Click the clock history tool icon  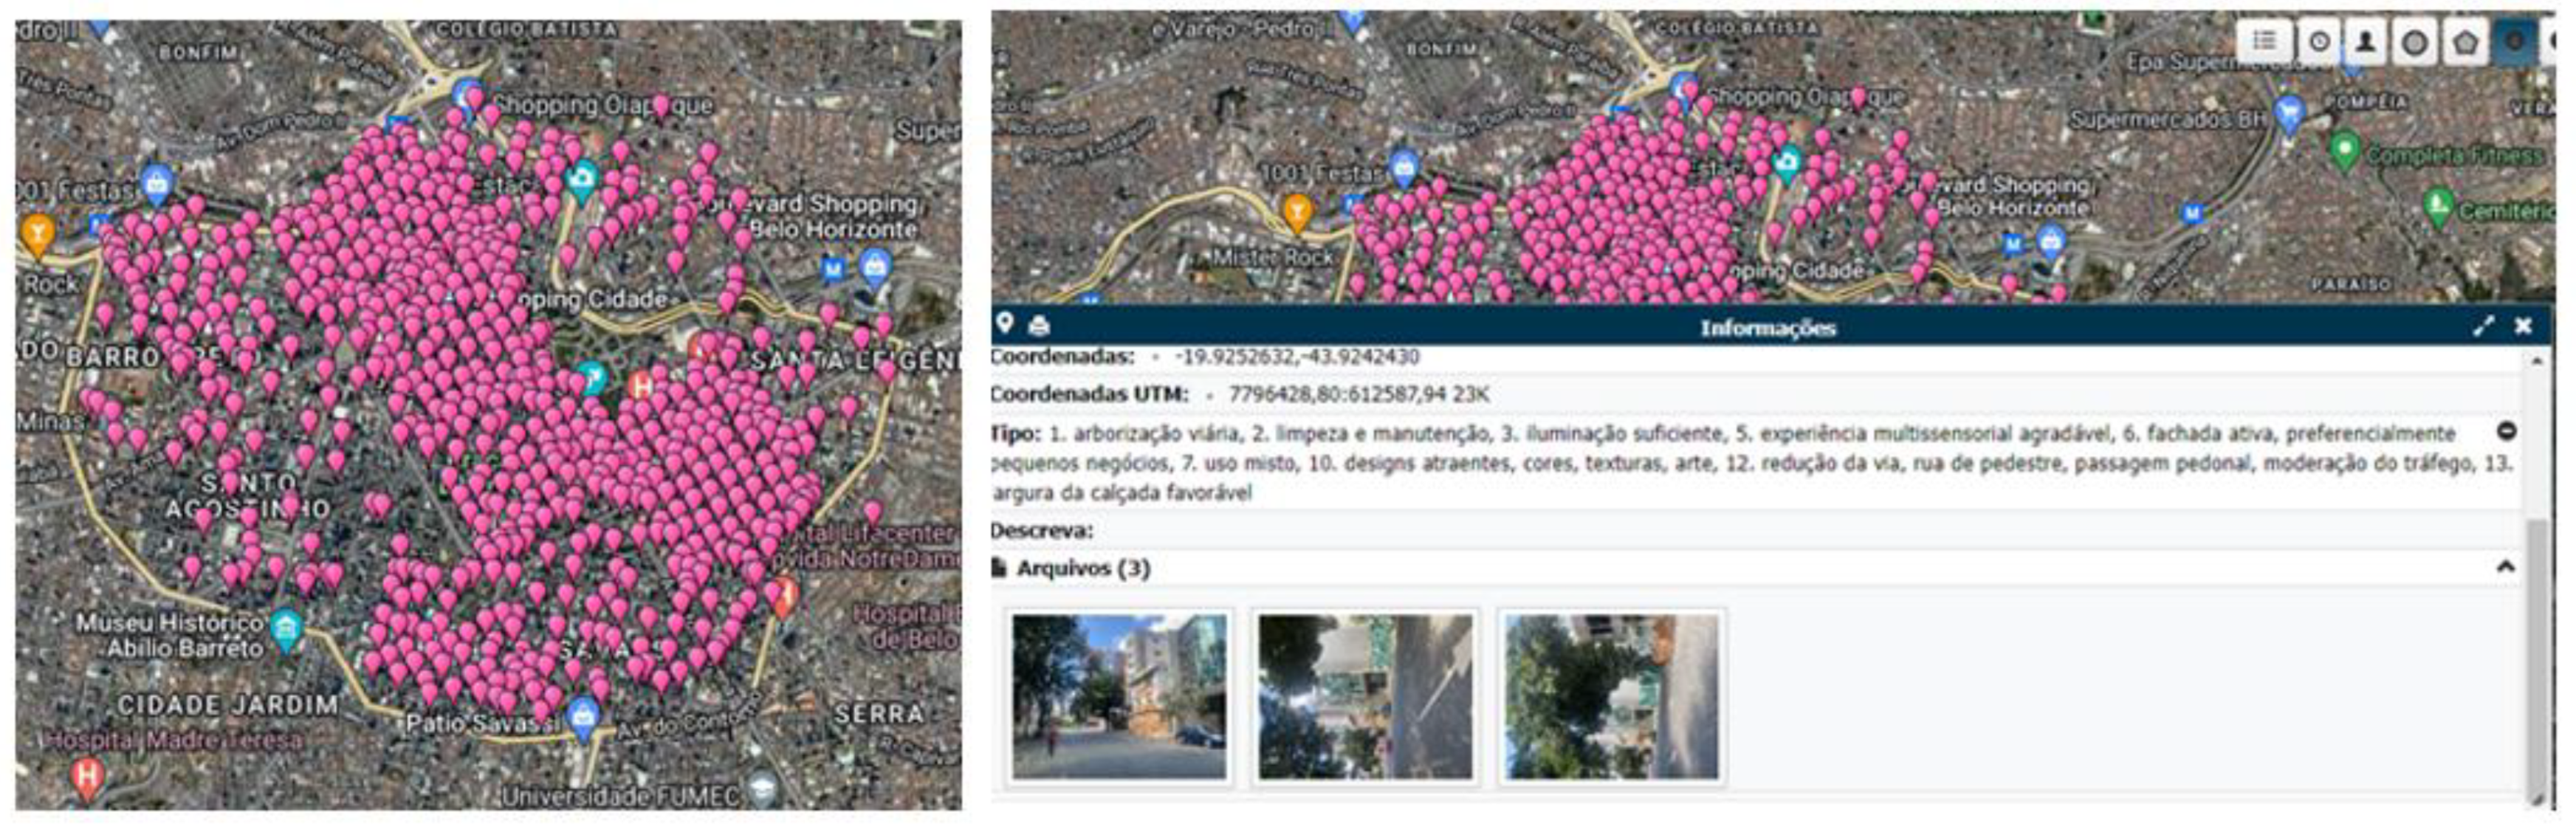pyautogui.click(x=2318, y=42)
